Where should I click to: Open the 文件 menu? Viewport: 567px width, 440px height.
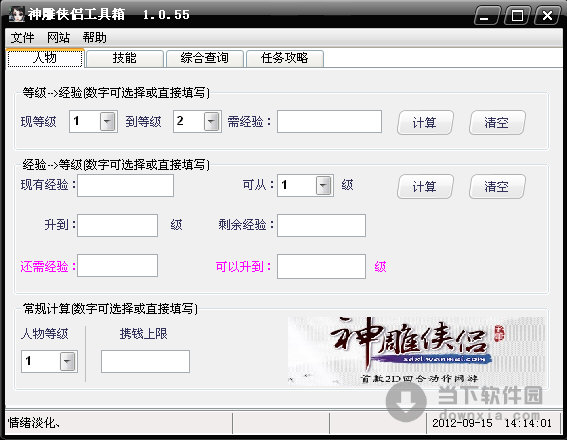(22, 38)
